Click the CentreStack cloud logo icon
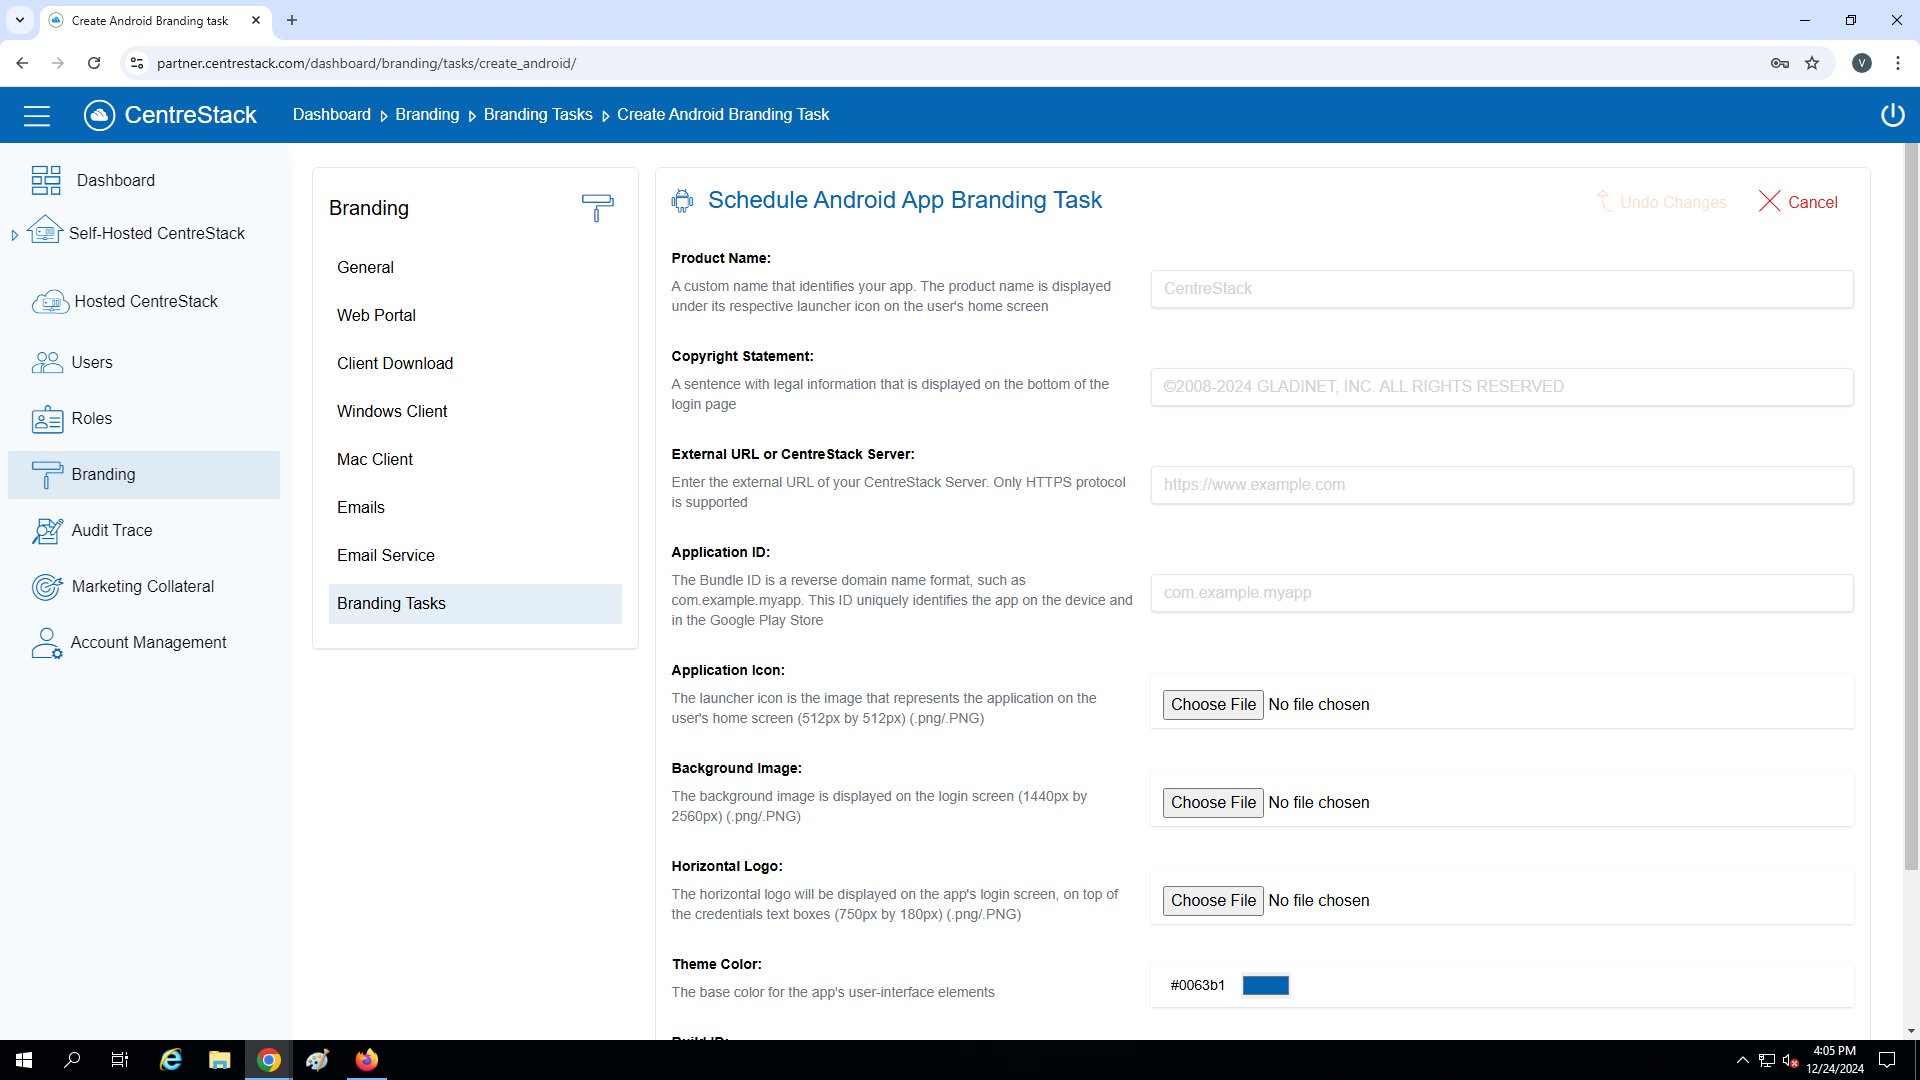 (99, 115)
